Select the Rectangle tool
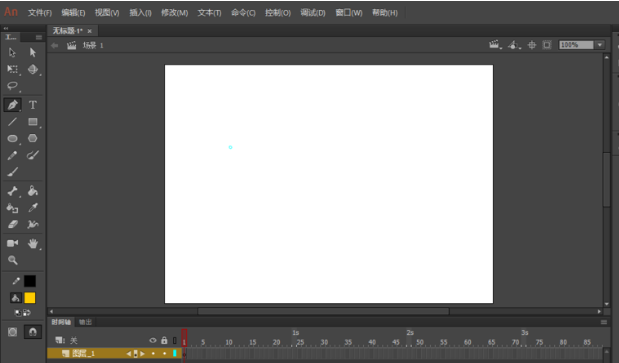This screenshot has width=619, height=363. [33, 122]
